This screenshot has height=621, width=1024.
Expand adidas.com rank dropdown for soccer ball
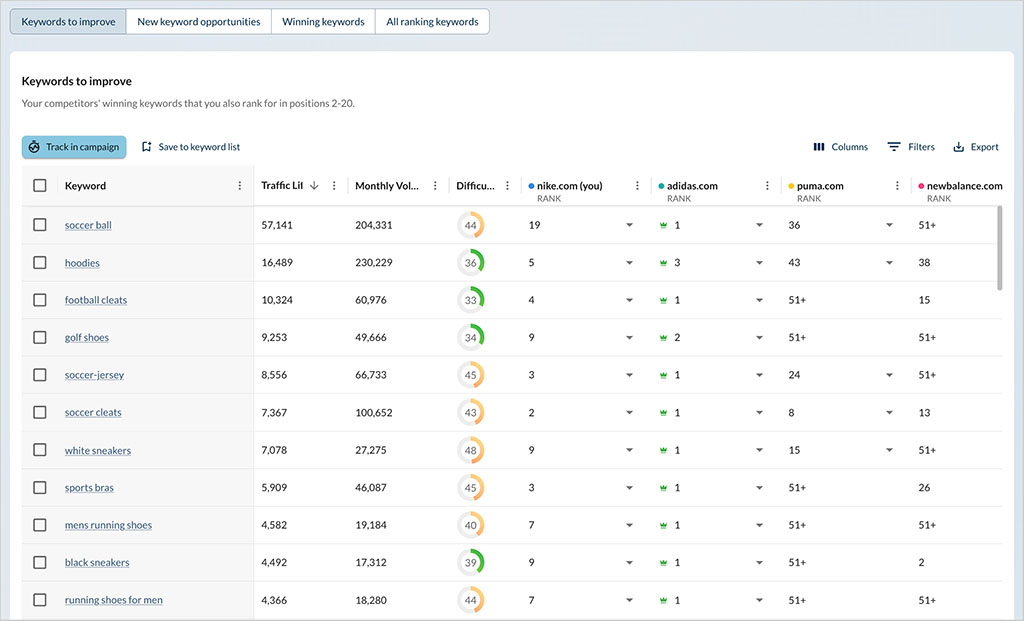(760, 225)
